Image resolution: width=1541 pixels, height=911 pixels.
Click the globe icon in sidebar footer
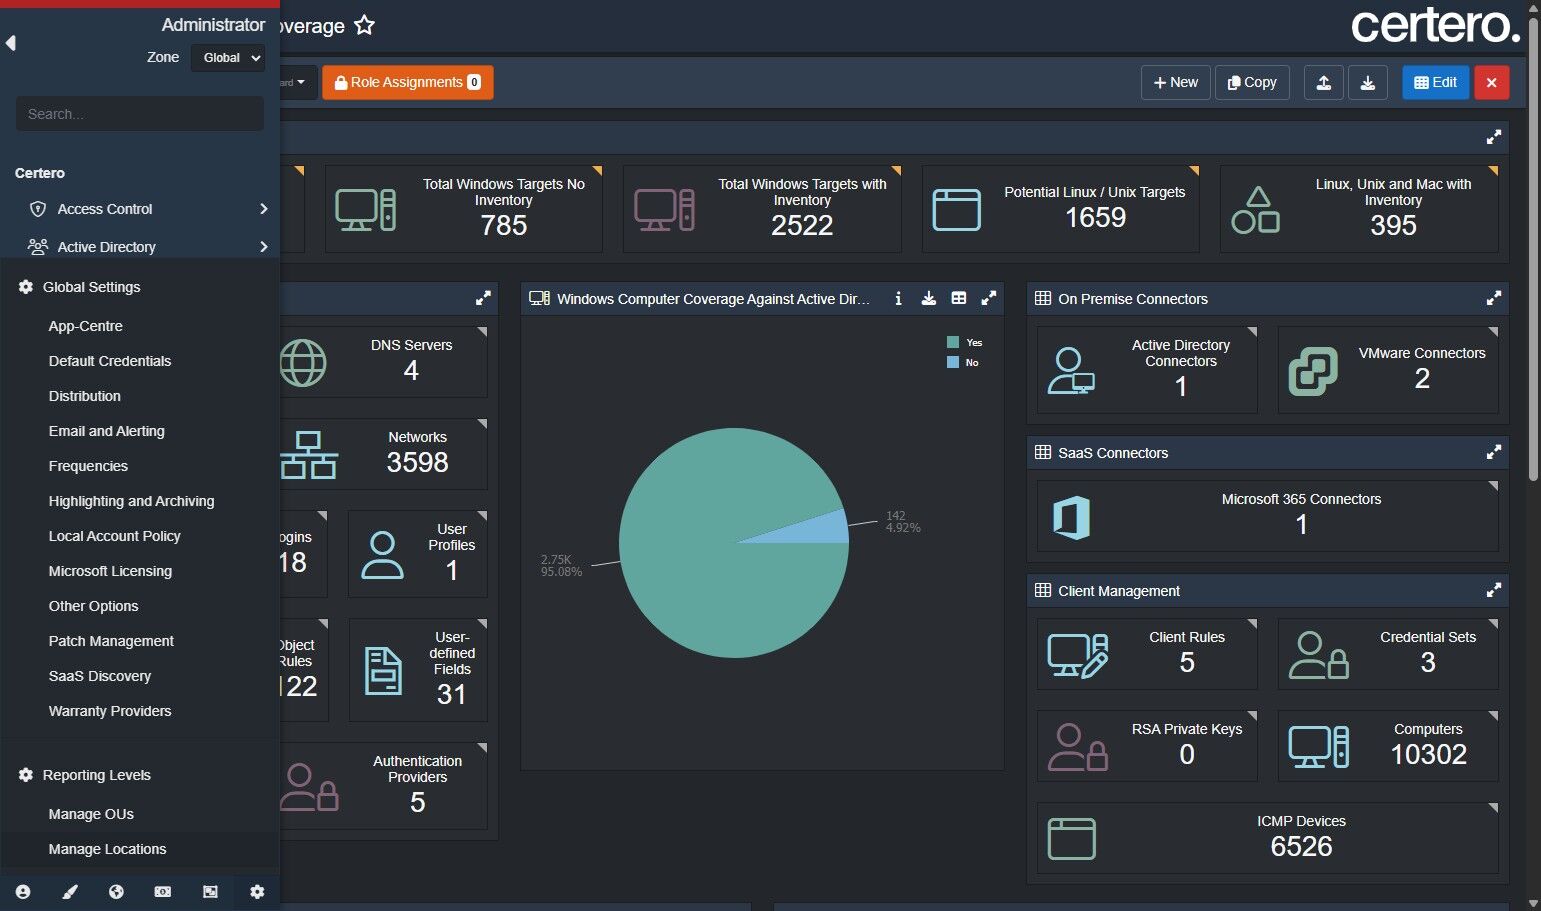(117, 892)
